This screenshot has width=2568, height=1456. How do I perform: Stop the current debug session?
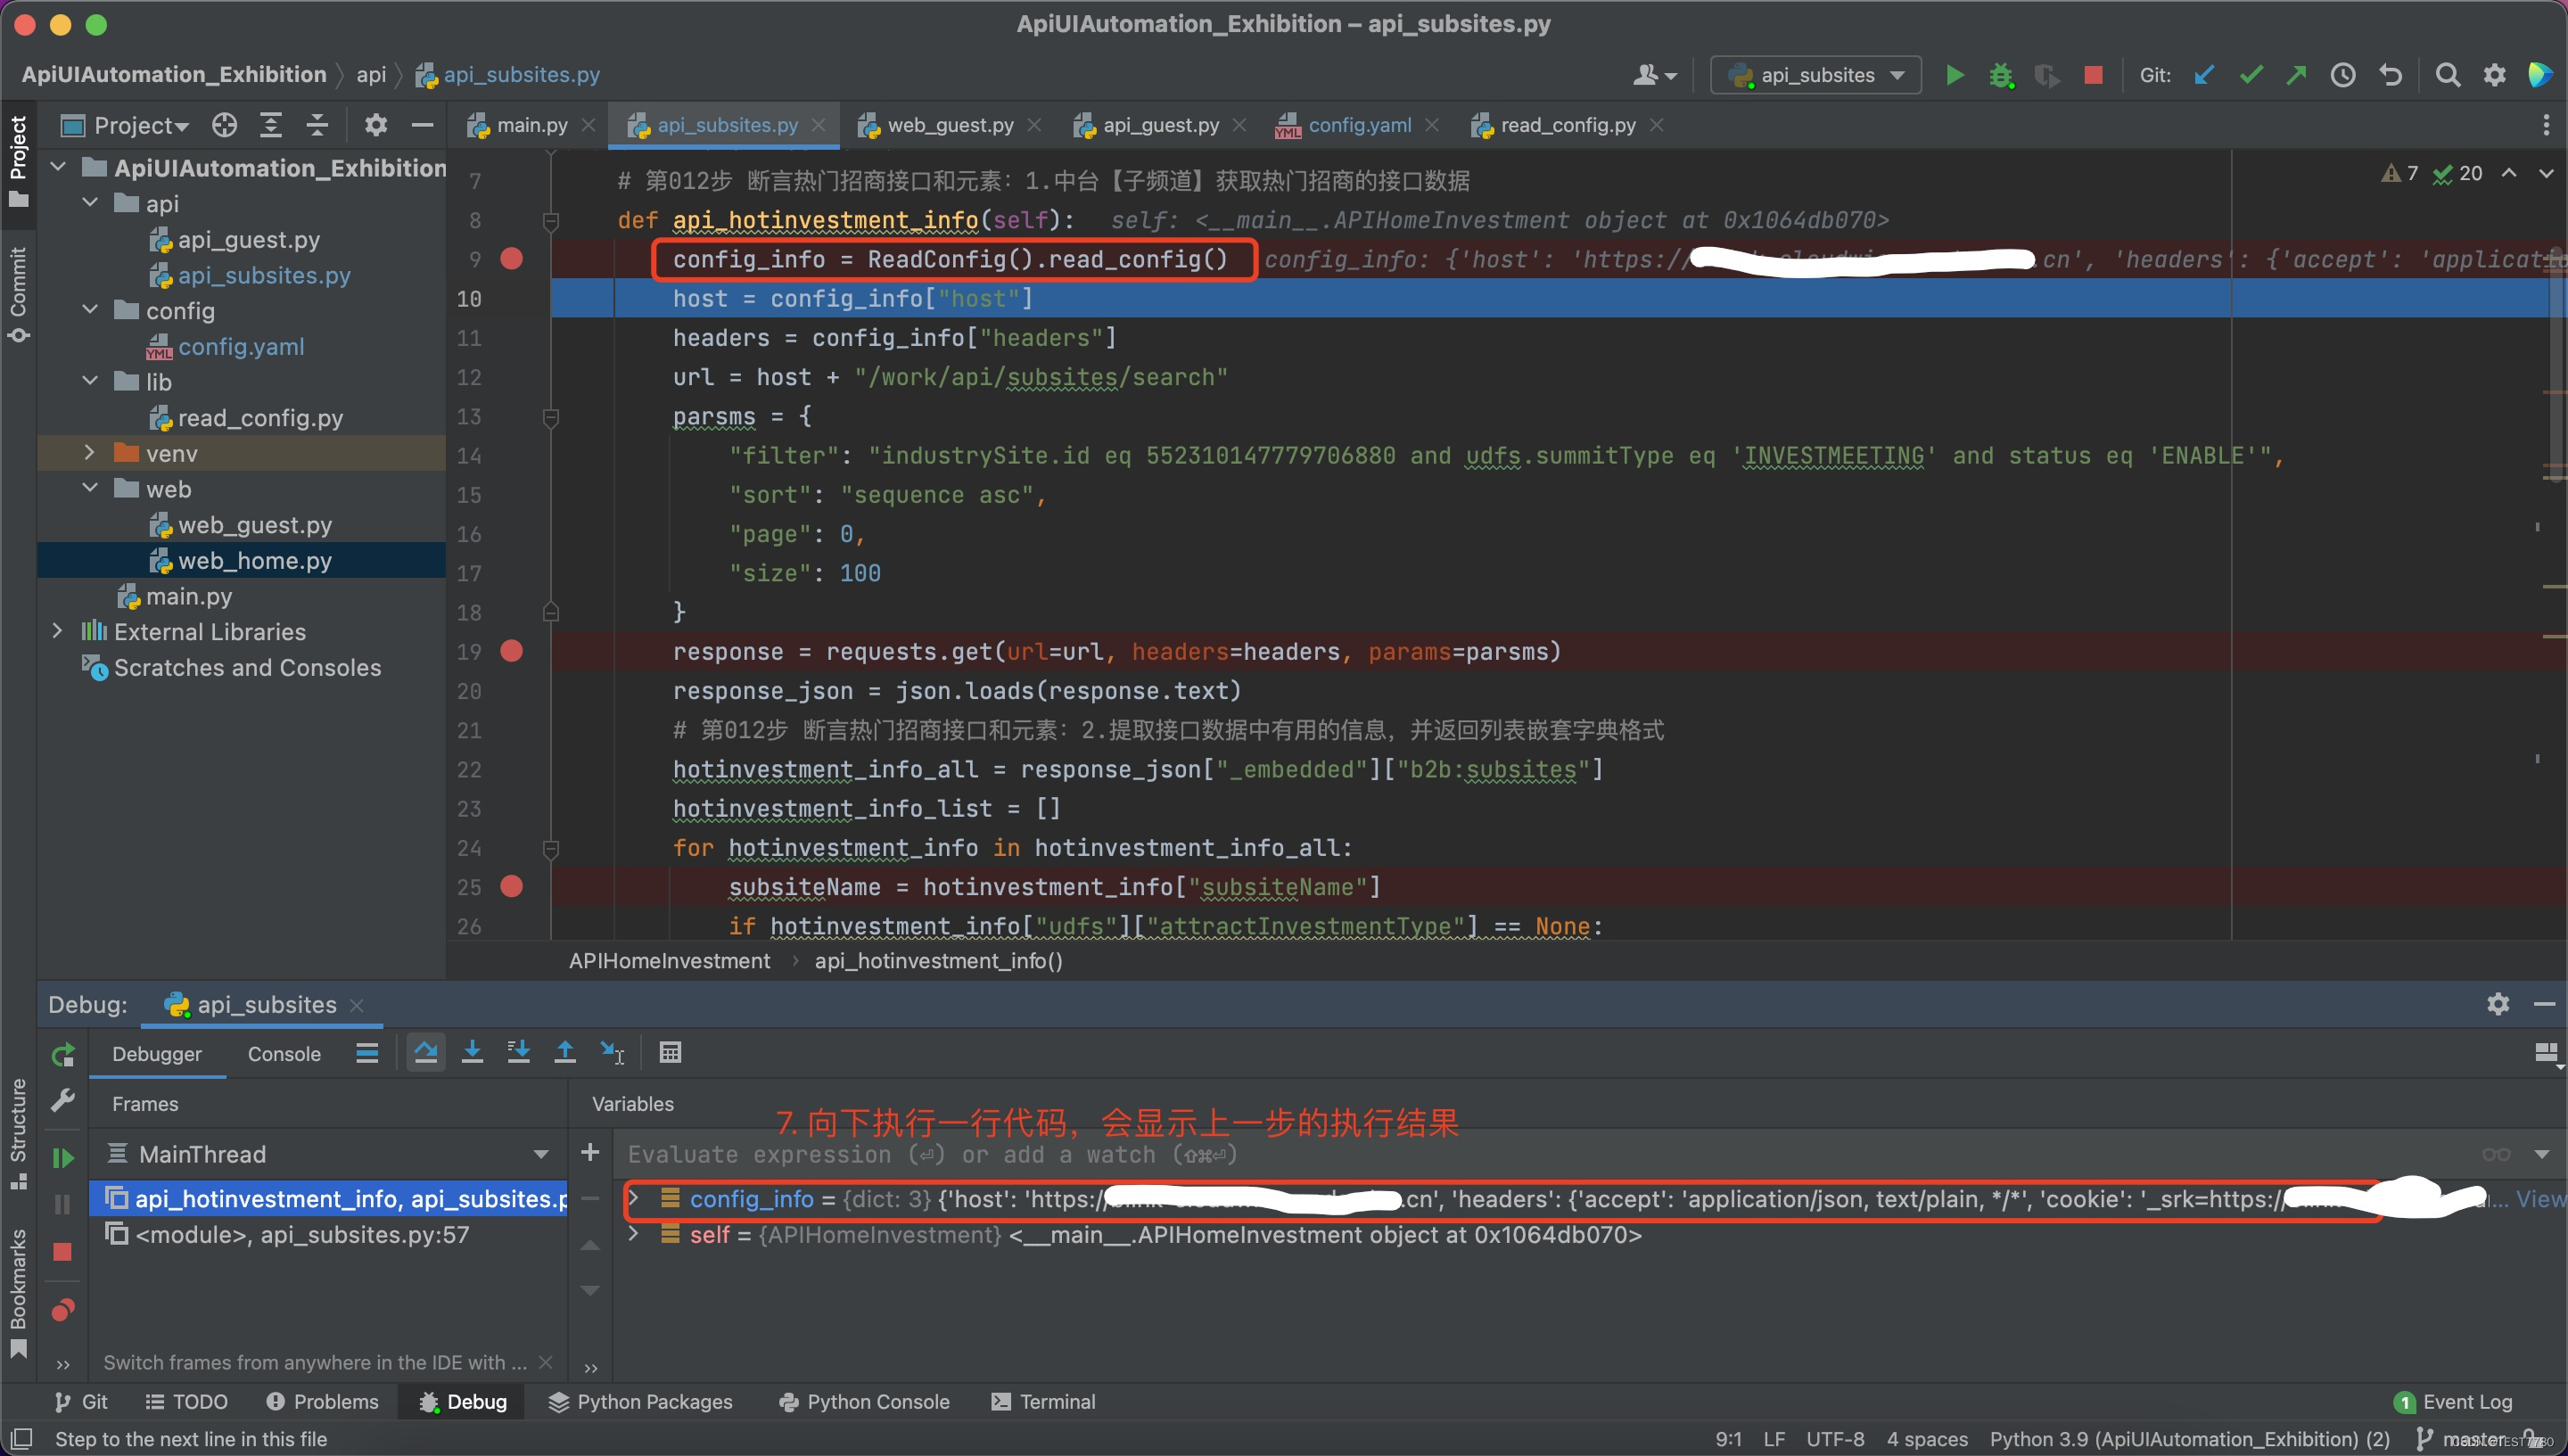pos(2092,74)
